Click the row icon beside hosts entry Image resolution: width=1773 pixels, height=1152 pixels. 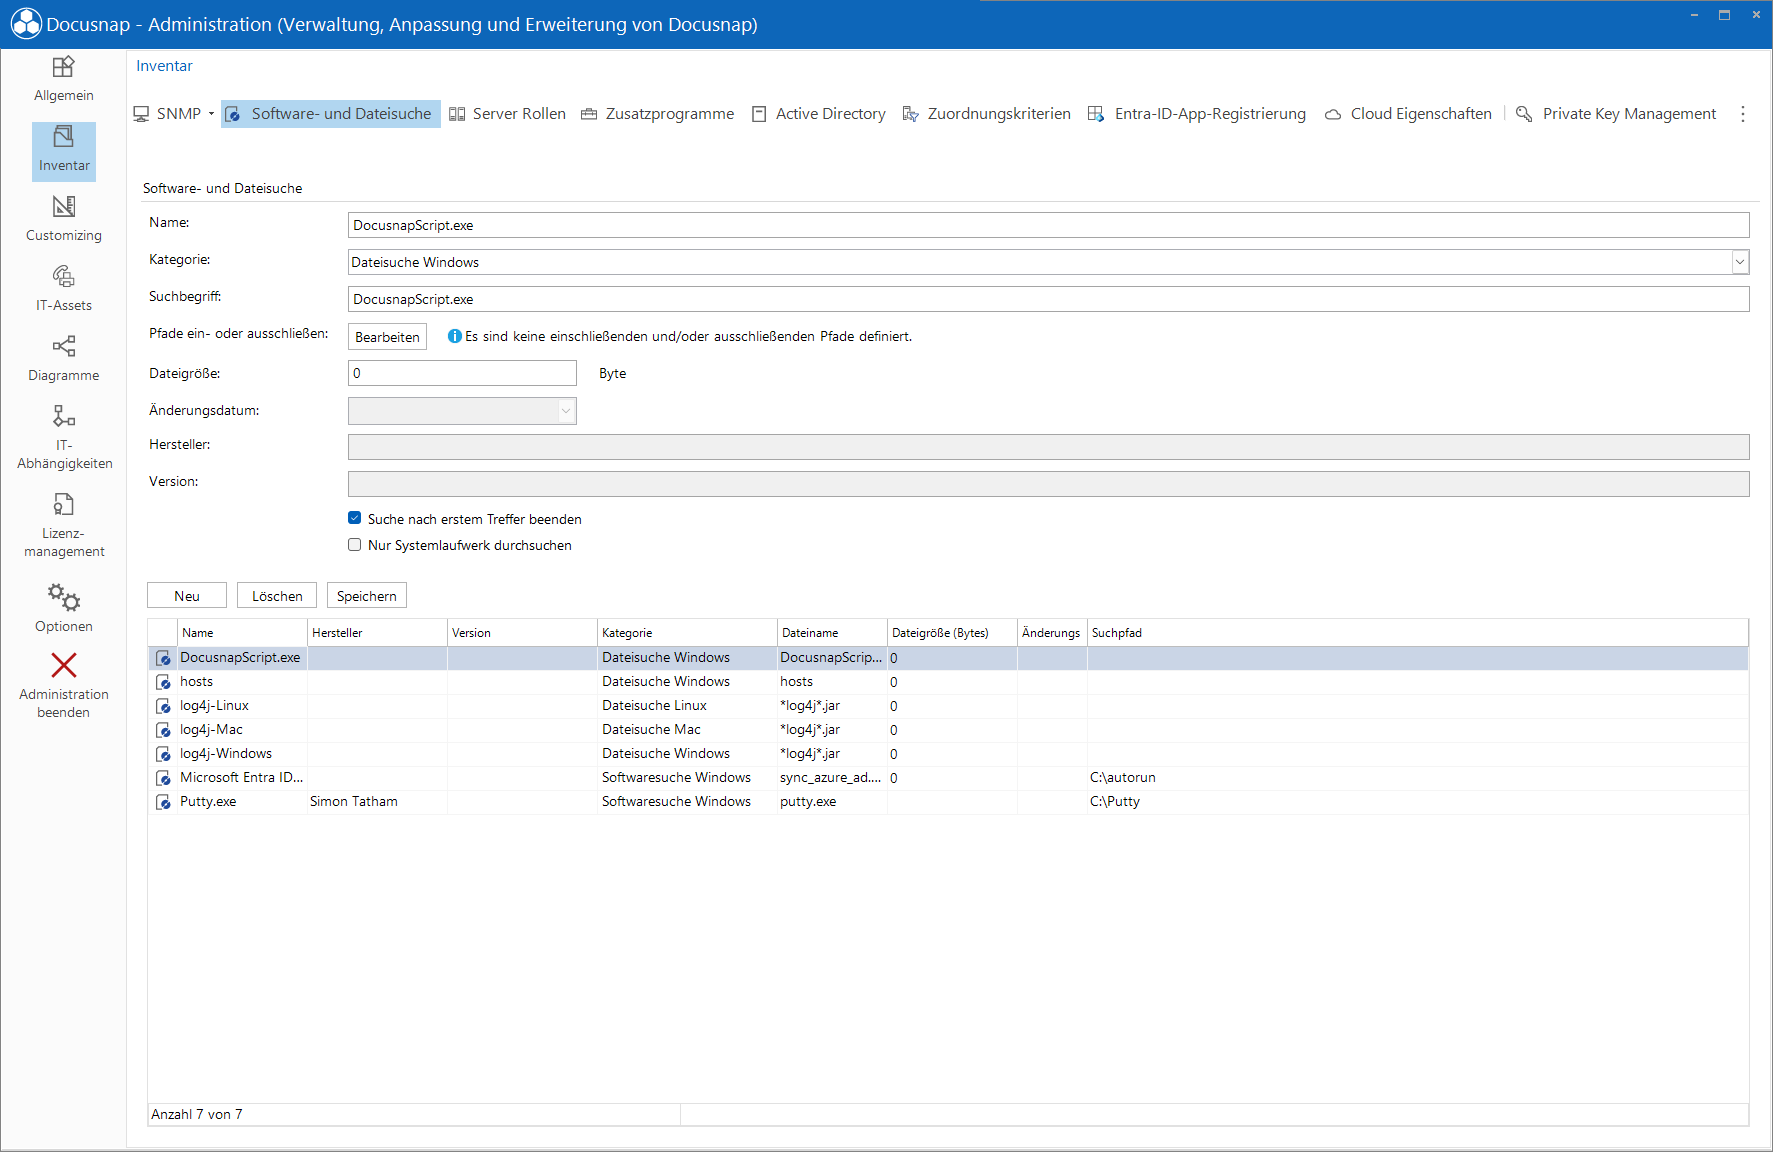tap(163, 682)
